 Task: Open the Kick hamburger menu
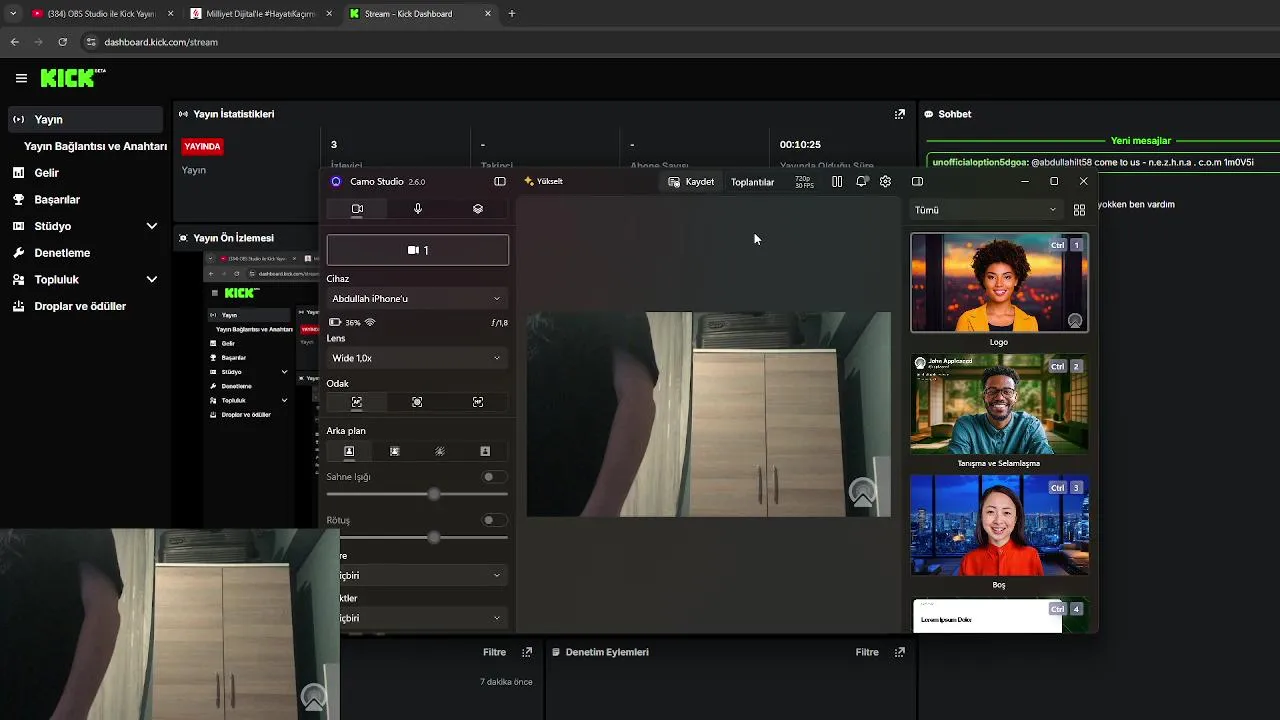tap(21, 78)
